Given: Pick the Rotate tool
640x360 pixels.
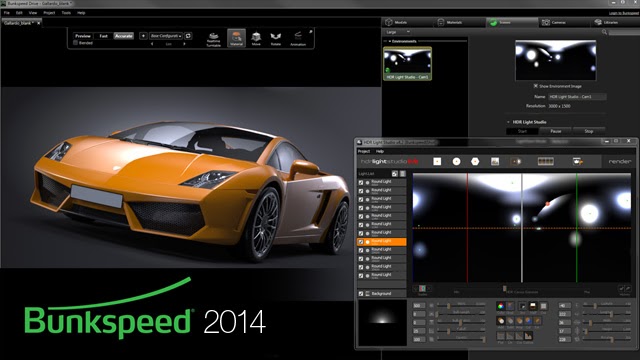Looking at the screenshot, I should pos(276,39).
